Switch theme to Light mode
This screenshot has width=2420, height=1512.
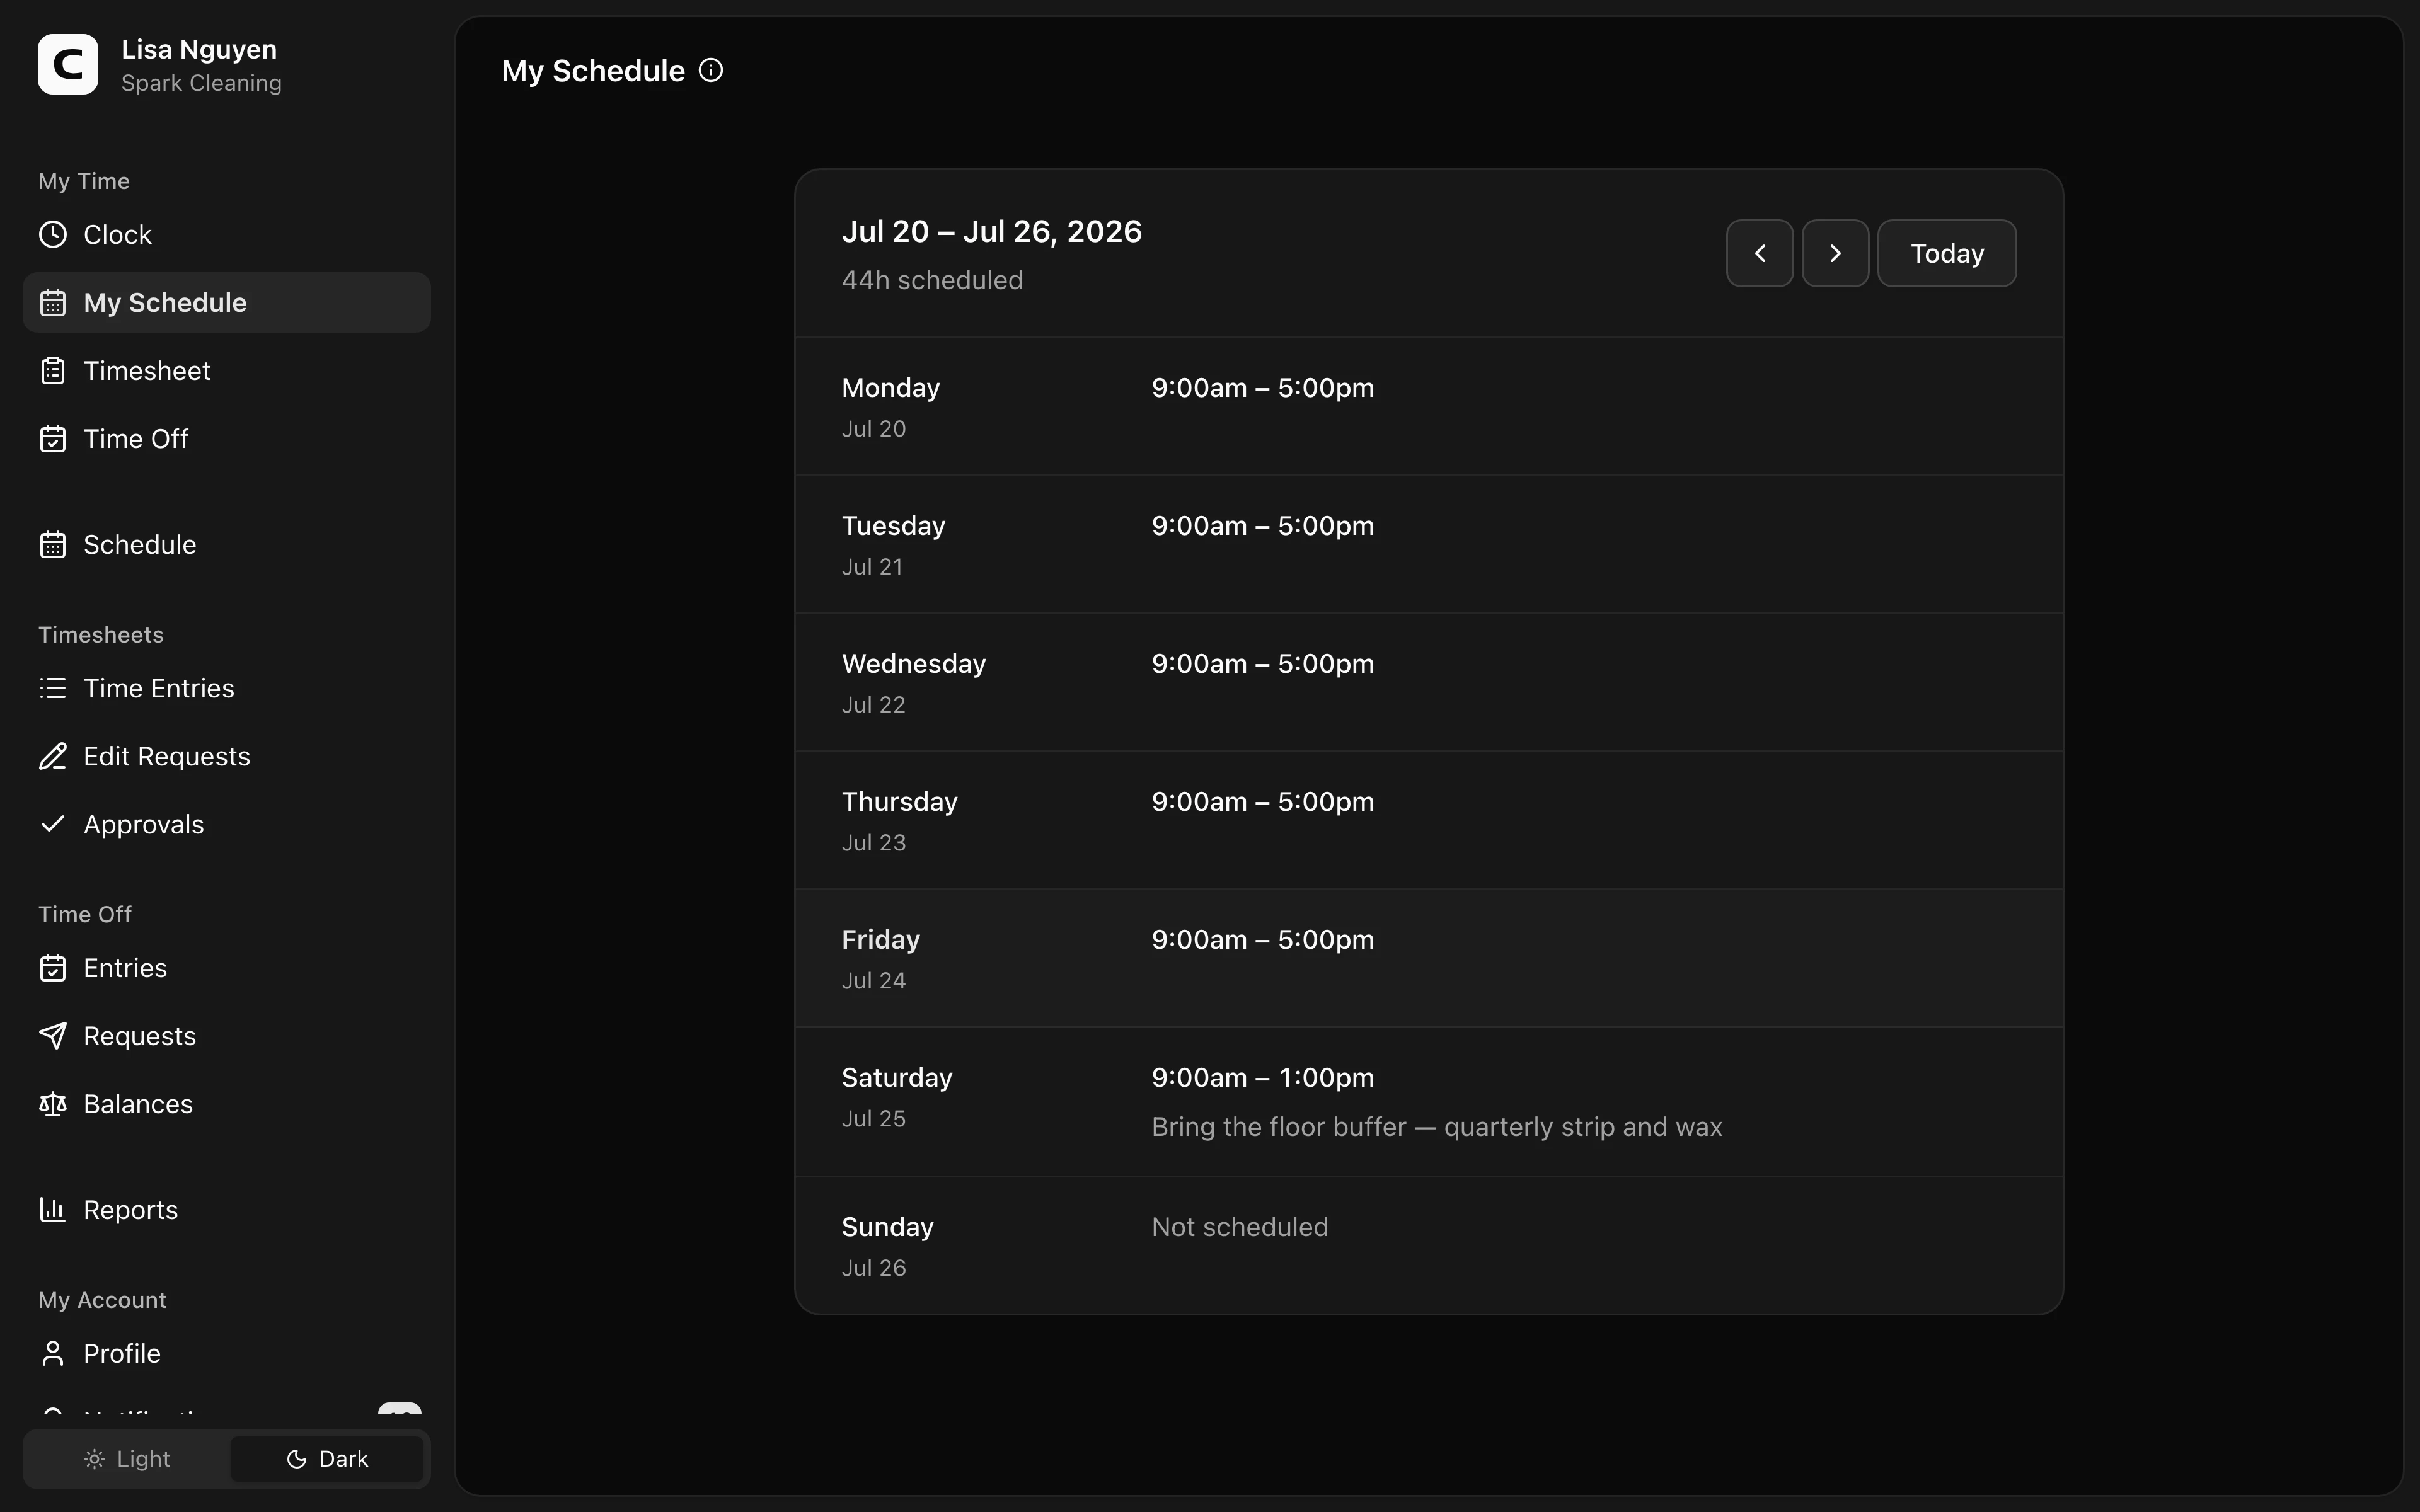[x=127, y=1459]
